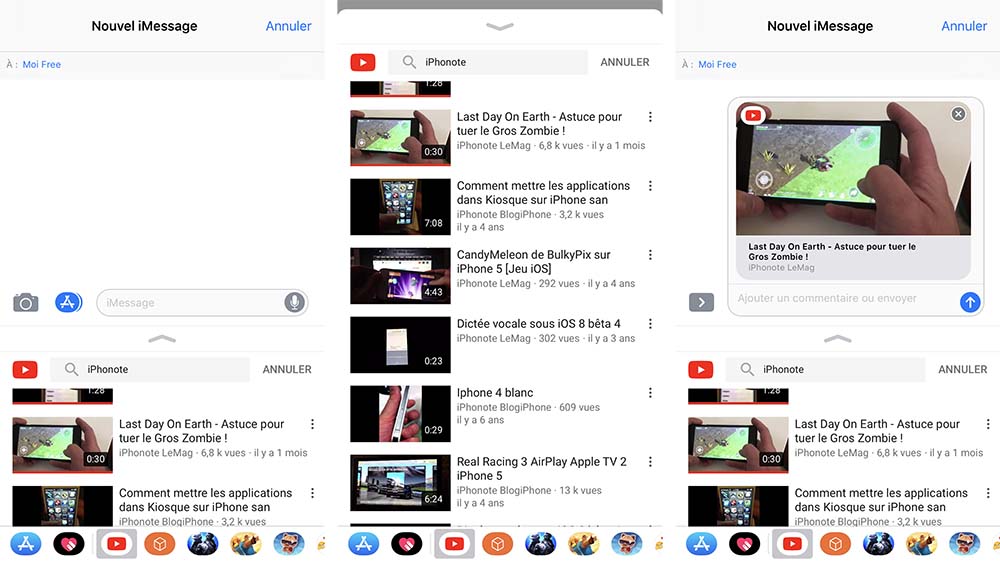The image size is (1000, 561).
Task: Collapse the YouTube drawer in middle panel
Action: [x=499, y=26]
